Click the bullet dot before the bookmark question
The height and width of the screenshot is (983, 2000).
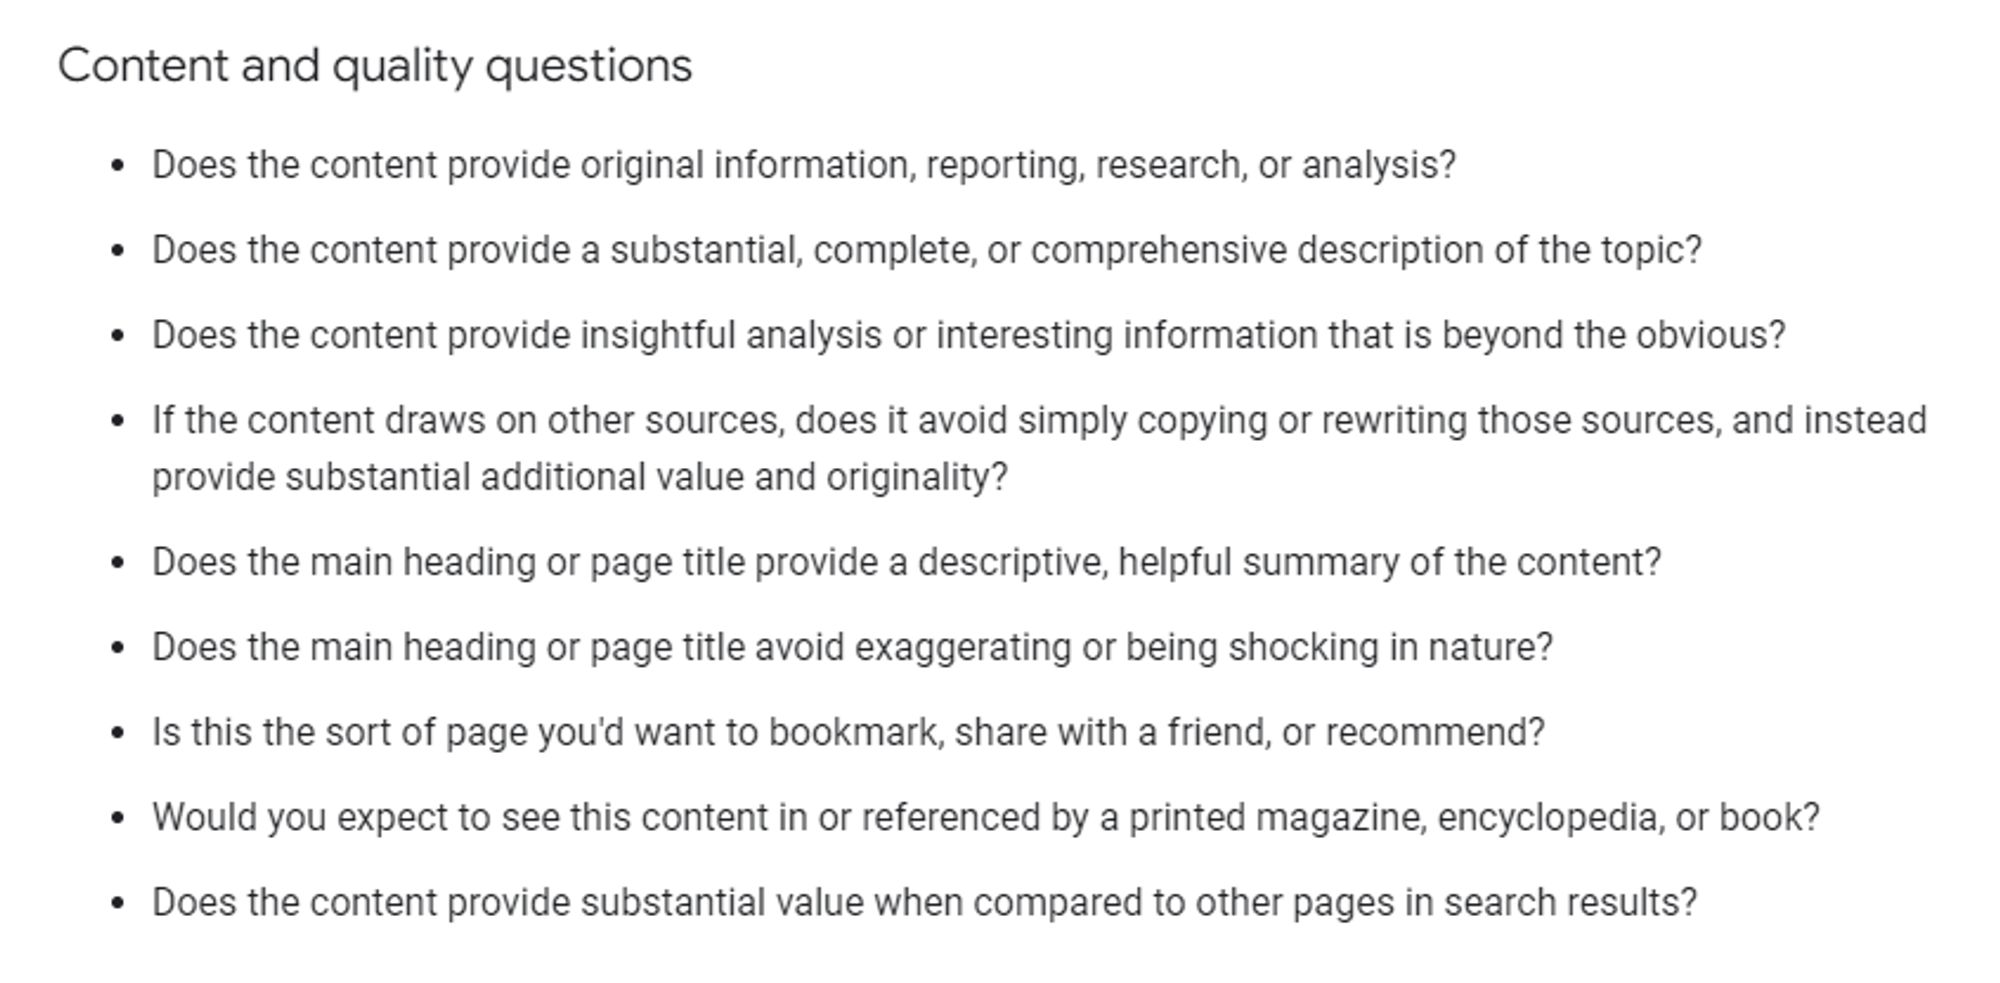(x=118, y=733)
